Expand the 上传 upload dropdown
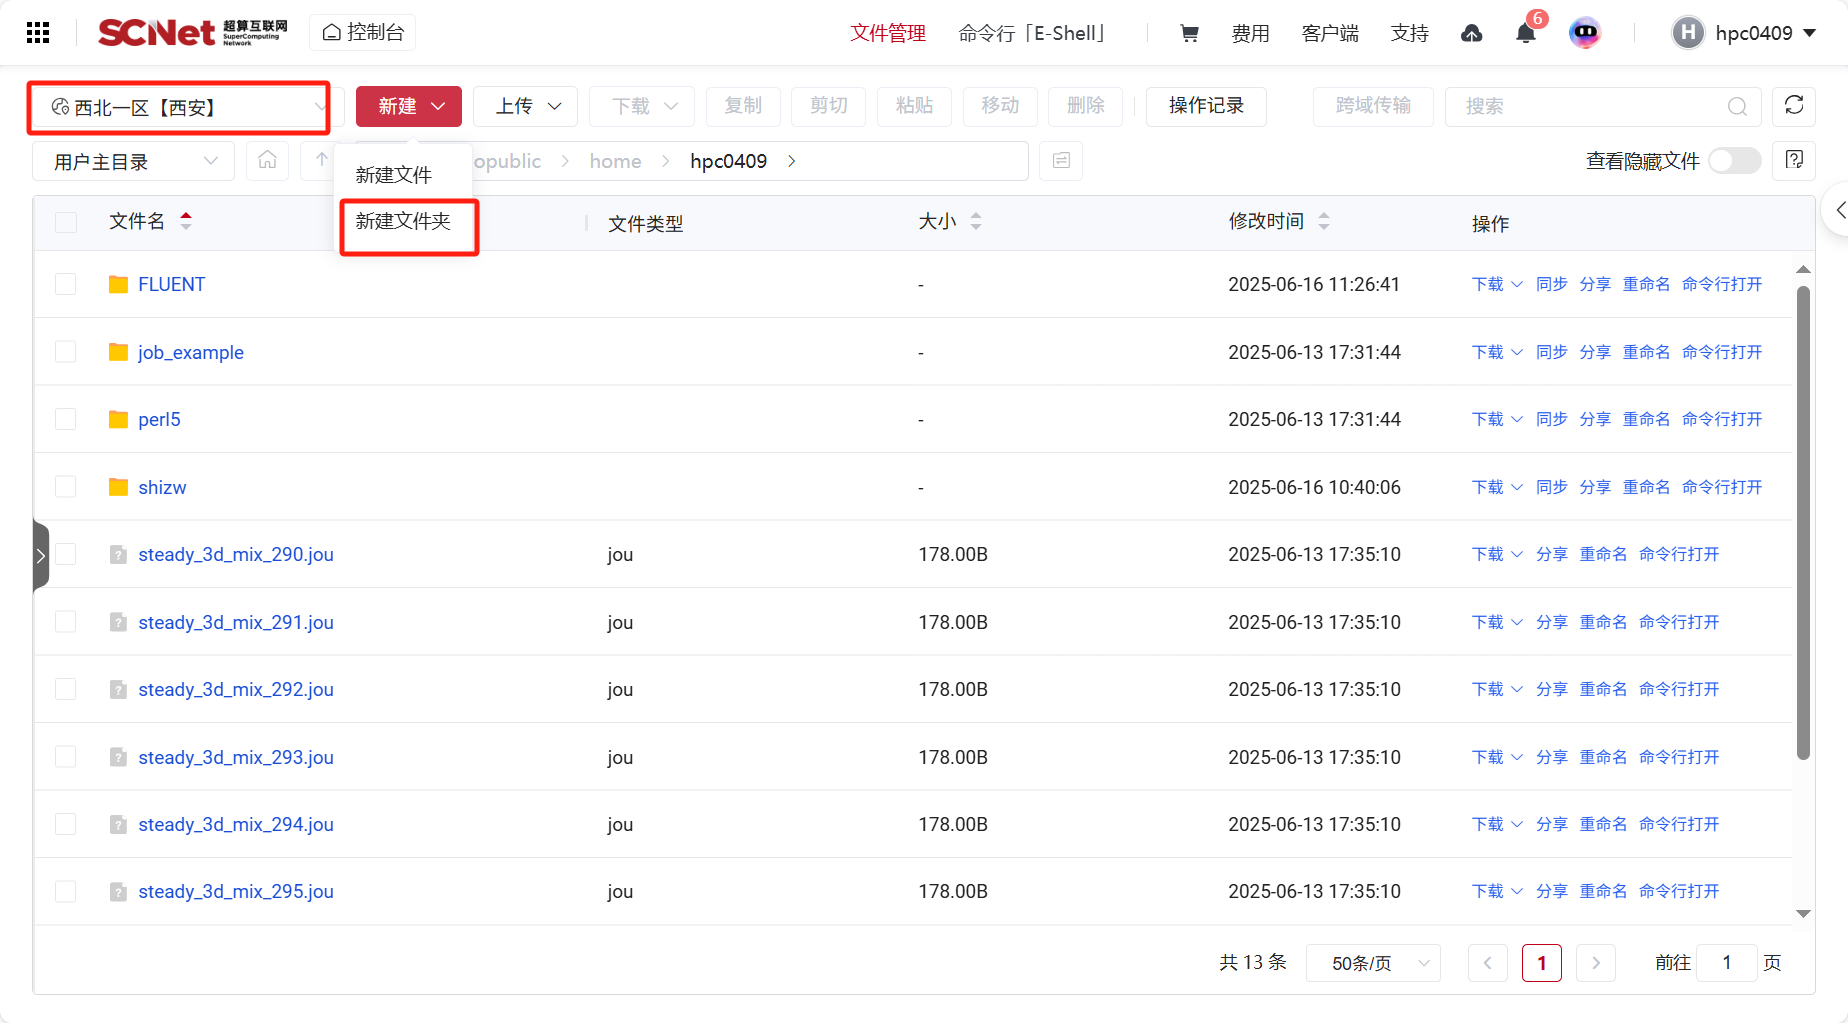The width and height of the screenshot is (1848, 1023). pos(525,106)
